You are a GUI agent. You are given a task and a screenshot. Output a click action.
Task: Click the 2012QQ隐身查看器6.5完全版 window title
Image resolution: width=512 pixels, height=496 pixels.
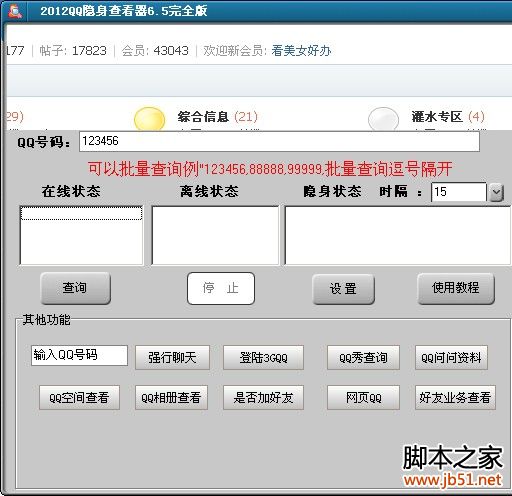click(x=124, y=11)
